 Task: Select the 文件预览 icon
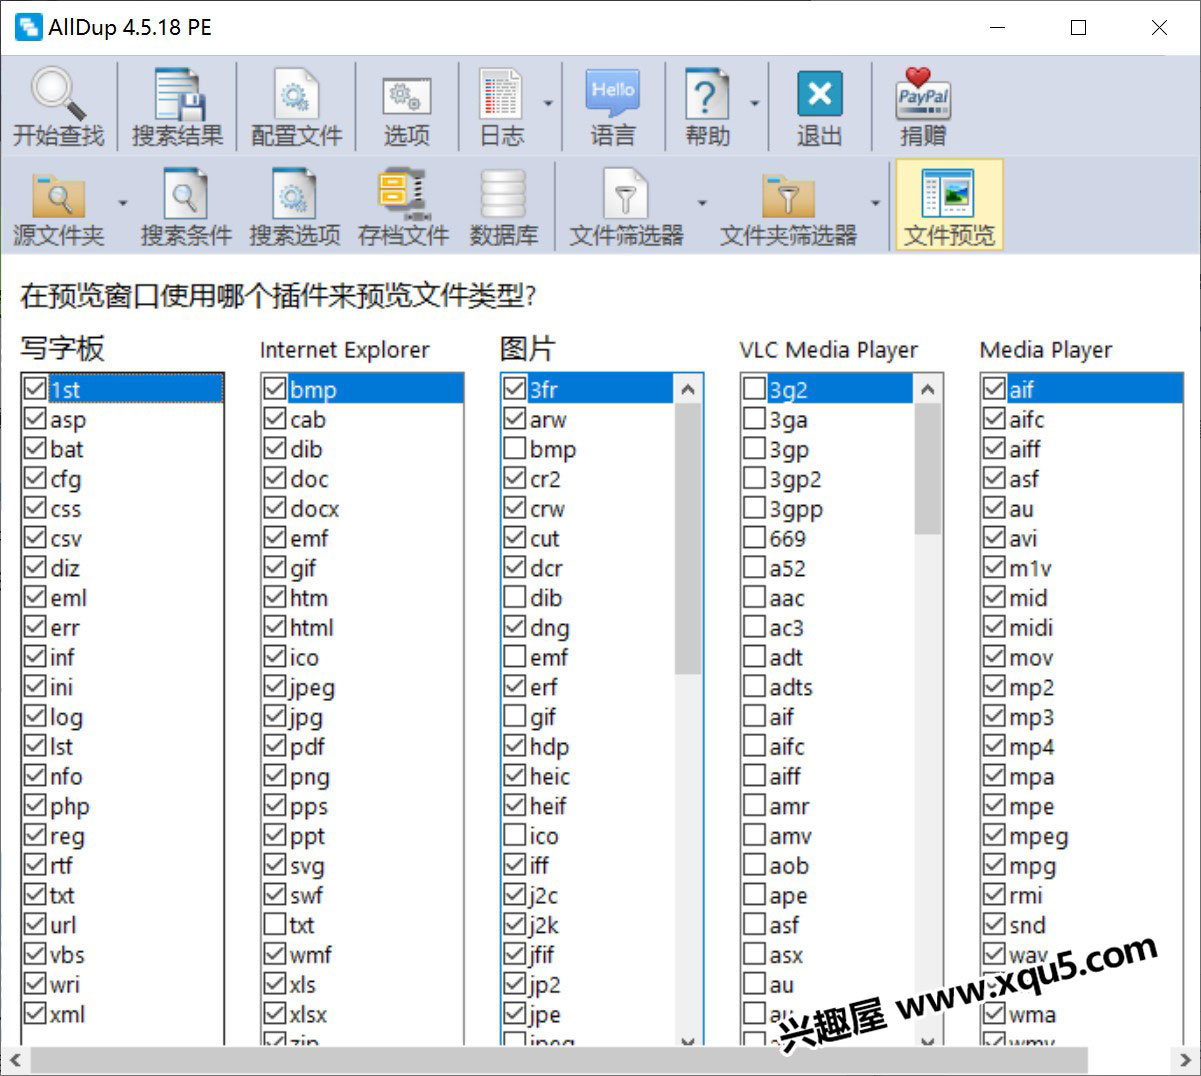point(948,194)
